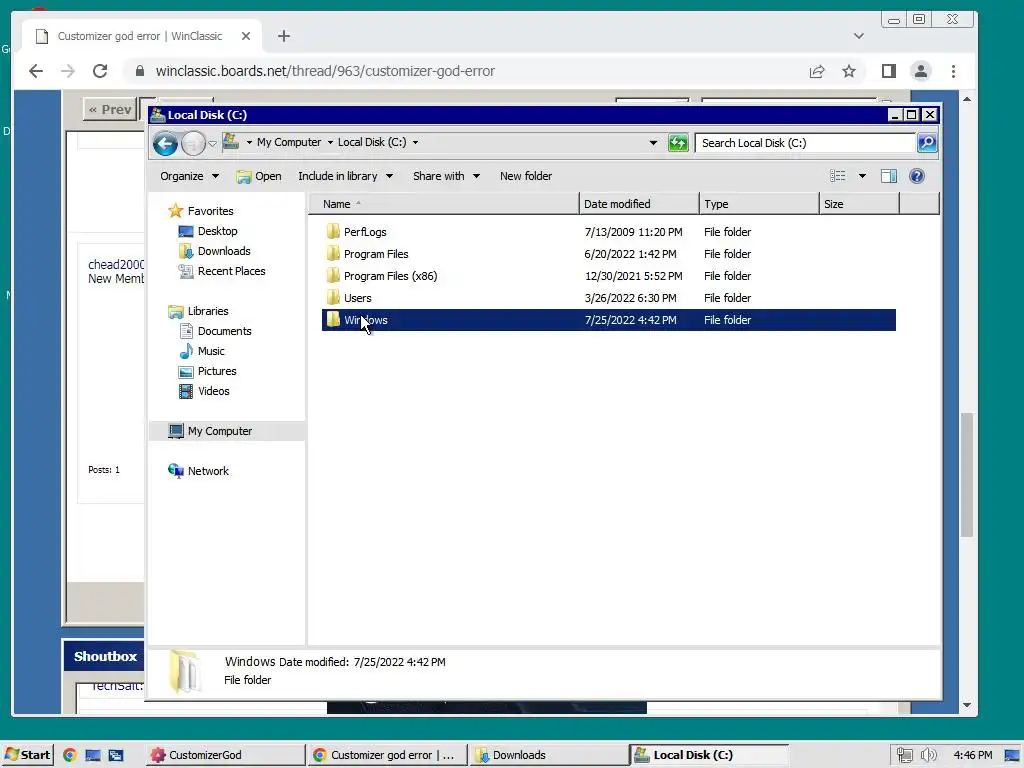Bookmark this page with star icon

click(x=848, y=71)
